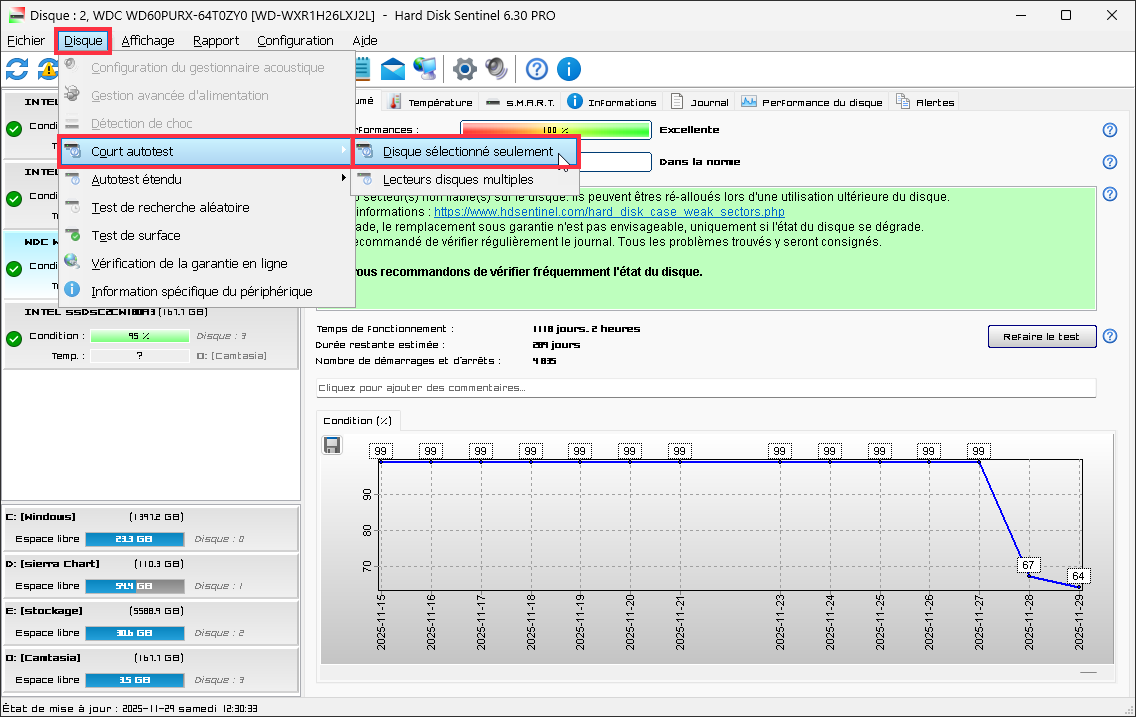
Task: Open the hdsentinel.com weak sectors link
Action: pyautogui.click(x=608, y=212)
